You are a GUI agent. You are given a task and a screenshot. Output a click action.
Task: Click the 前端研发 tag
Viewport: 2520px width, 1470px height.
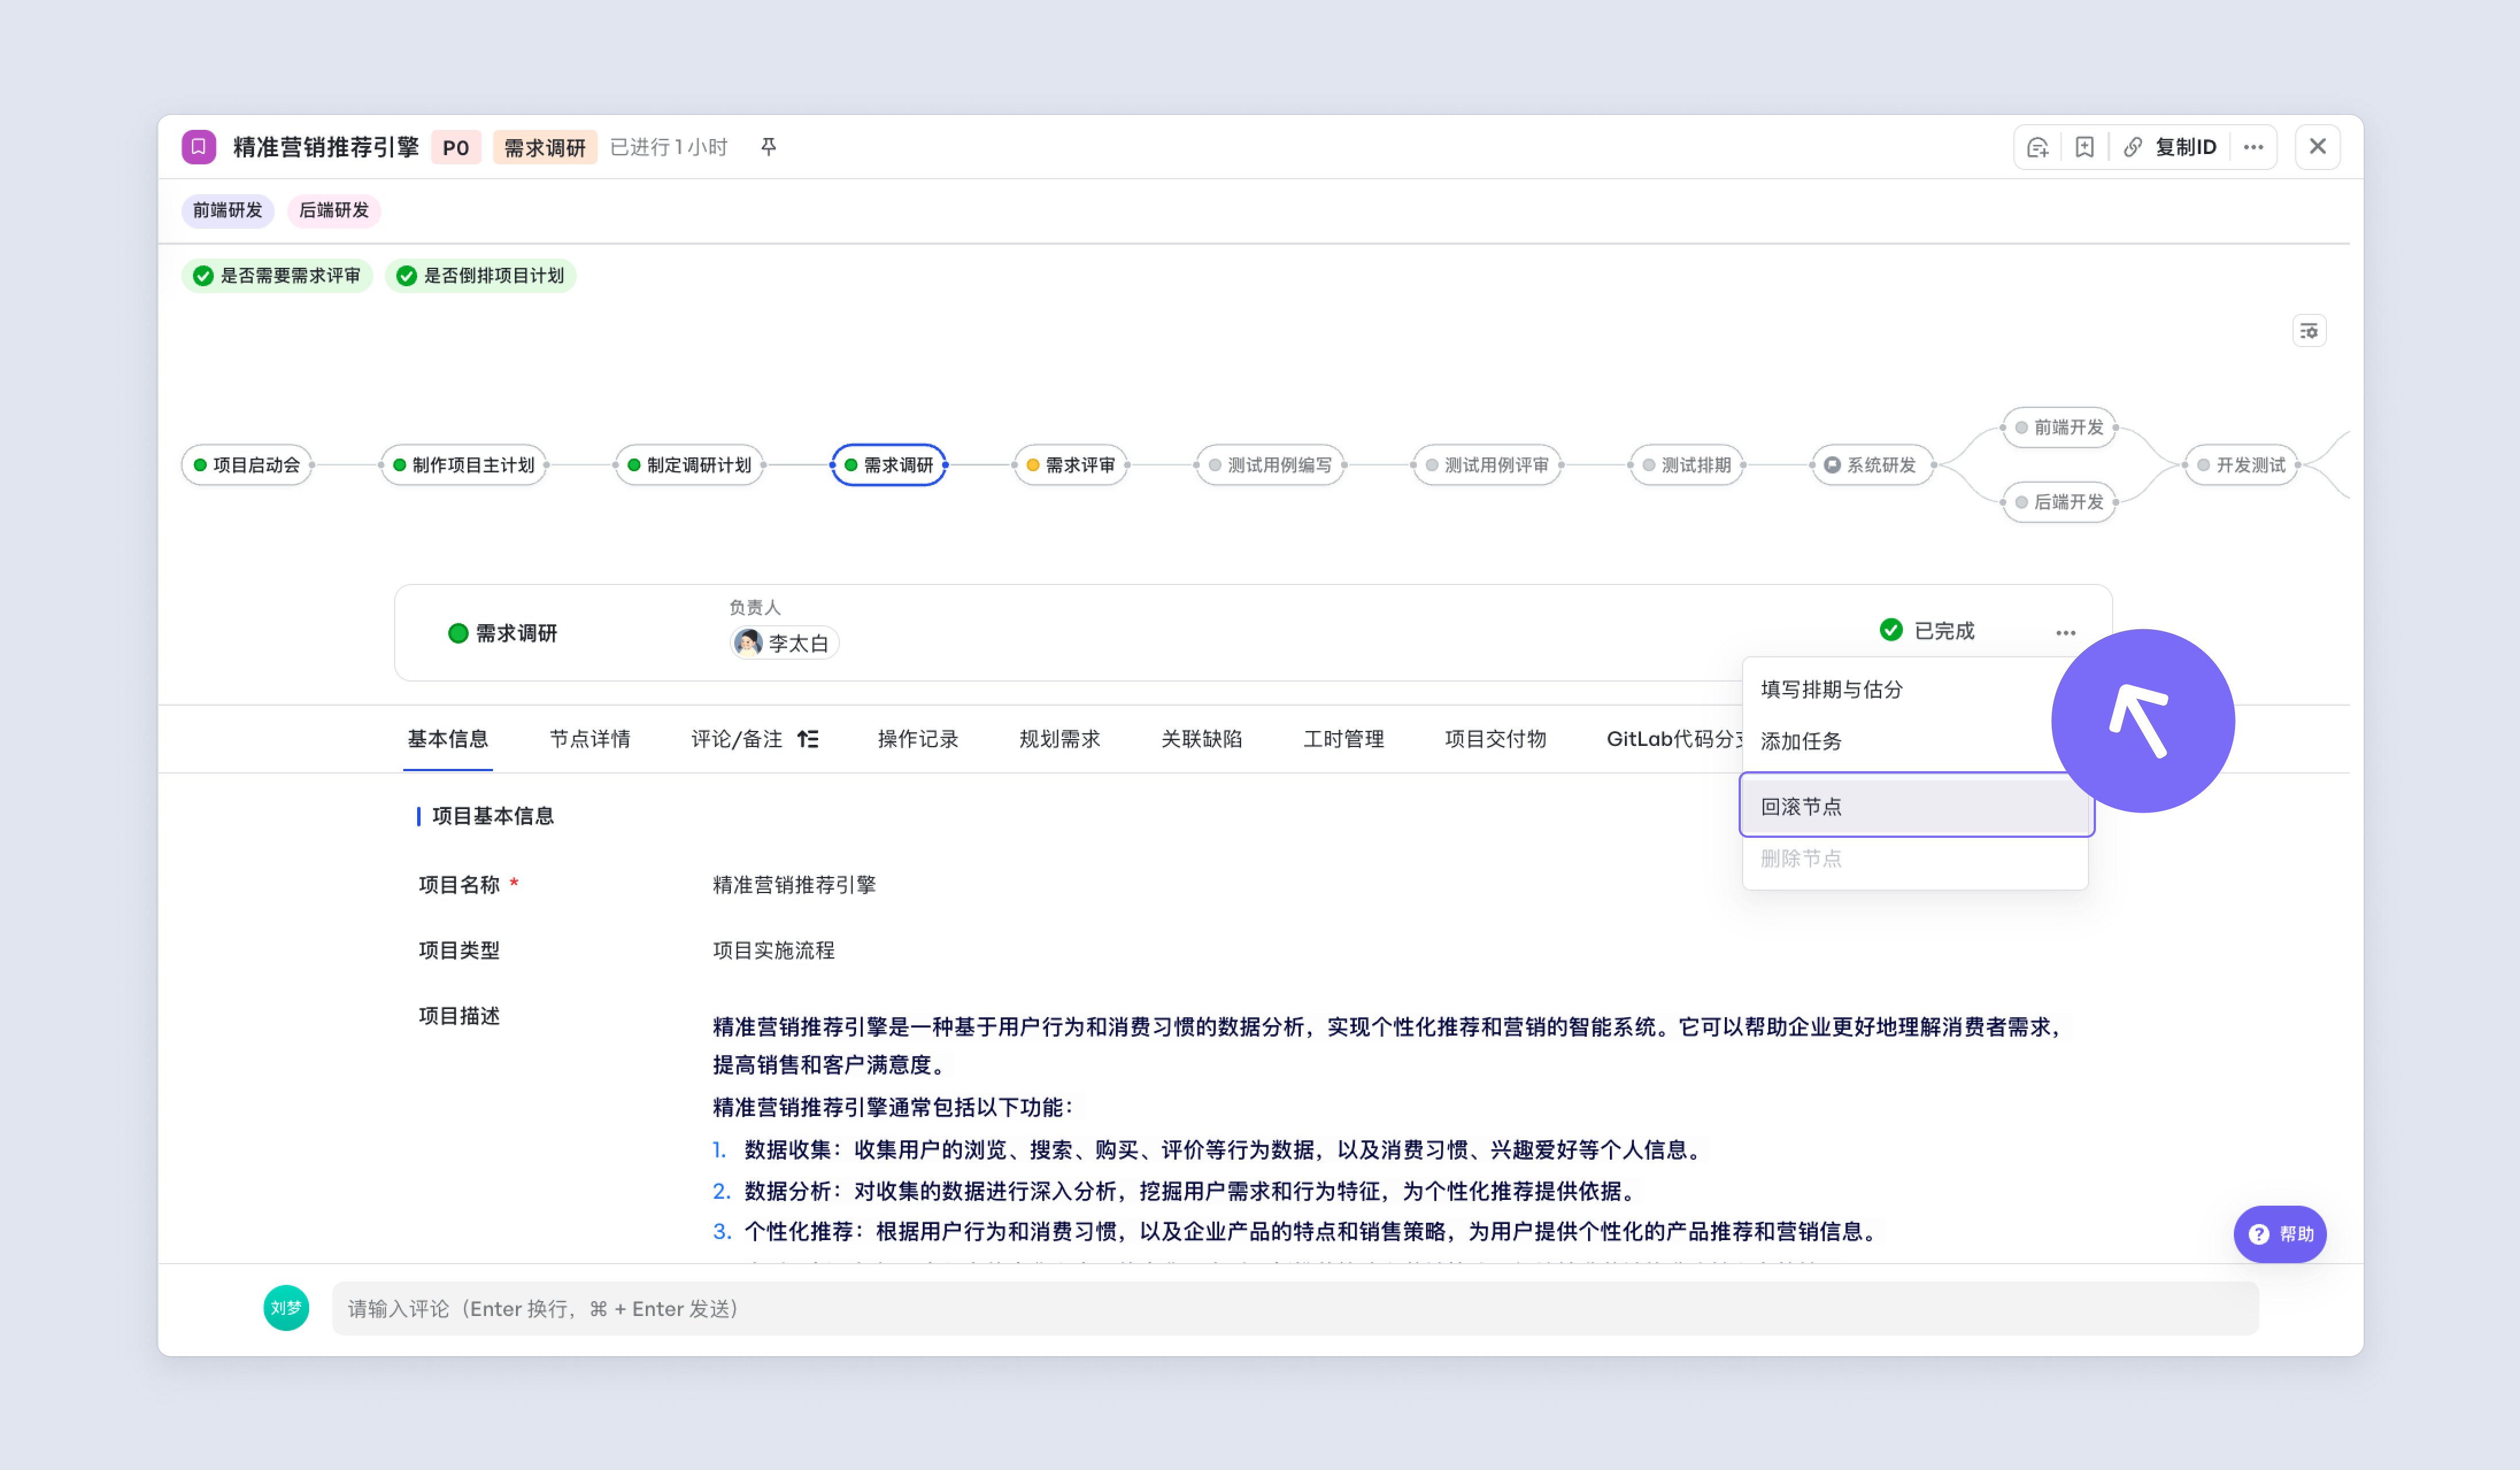228,211
